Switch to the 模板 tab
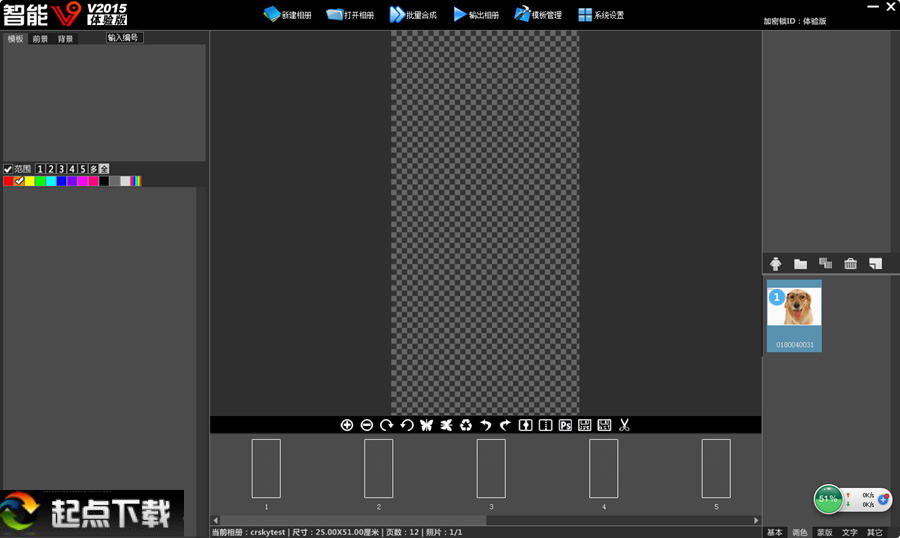 pos(15,39)
